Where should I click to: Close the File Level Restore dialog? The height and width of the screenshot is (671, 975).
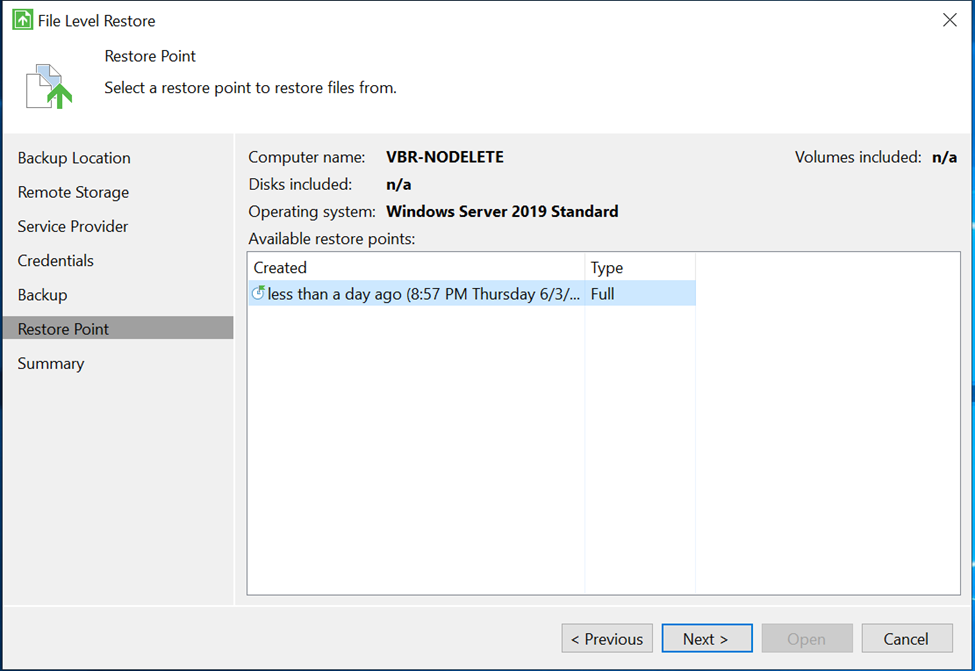point(949,20)
